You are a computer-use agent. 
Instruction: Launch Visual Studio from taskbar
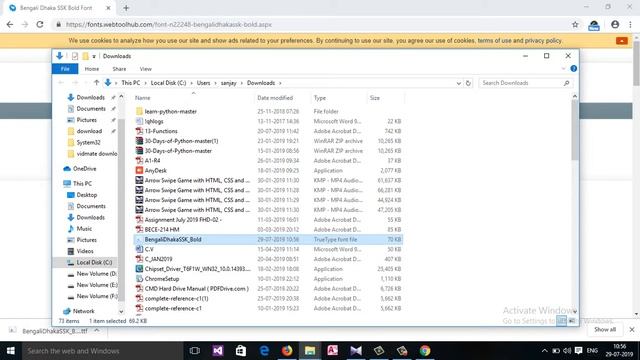point(218,351)
